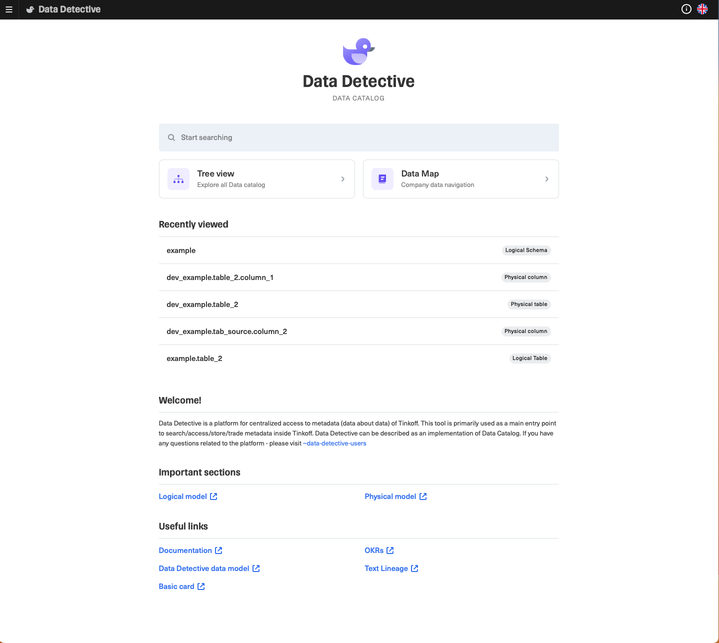Open the Data Detective data model link
Screen dimensions: 719x643
tap(204, 568)
